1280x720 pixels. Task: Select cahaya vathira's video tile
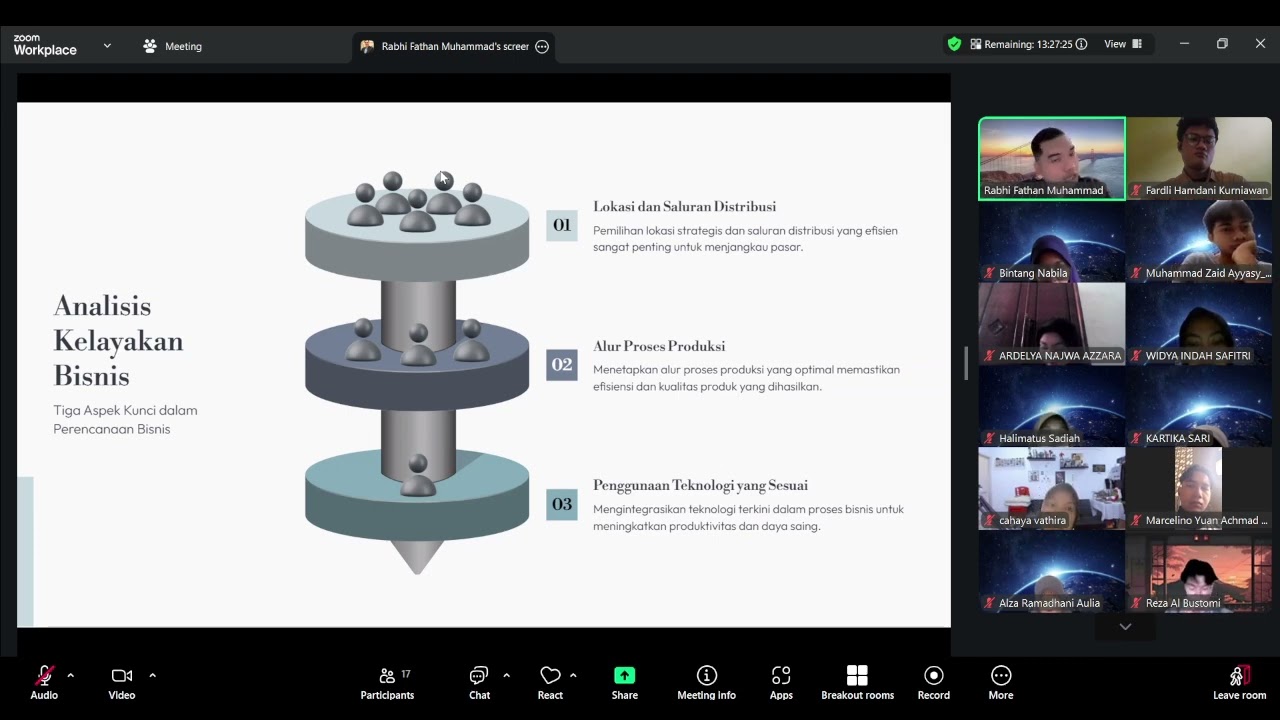1052,489
